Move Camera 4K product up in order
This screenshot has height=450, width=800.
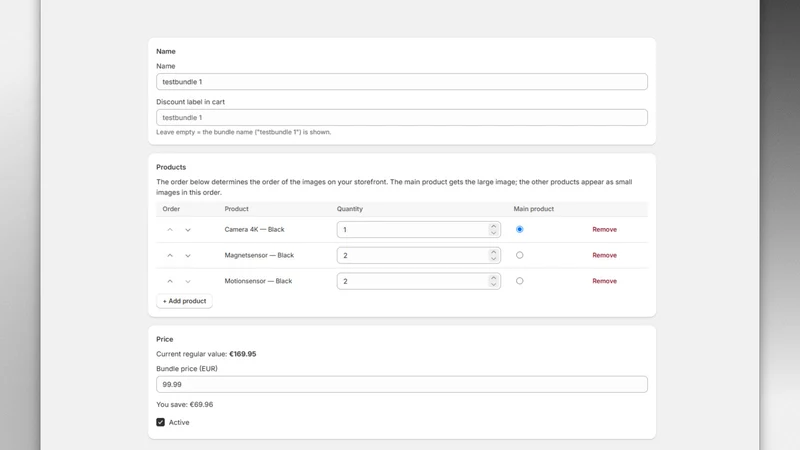[170, 230]
